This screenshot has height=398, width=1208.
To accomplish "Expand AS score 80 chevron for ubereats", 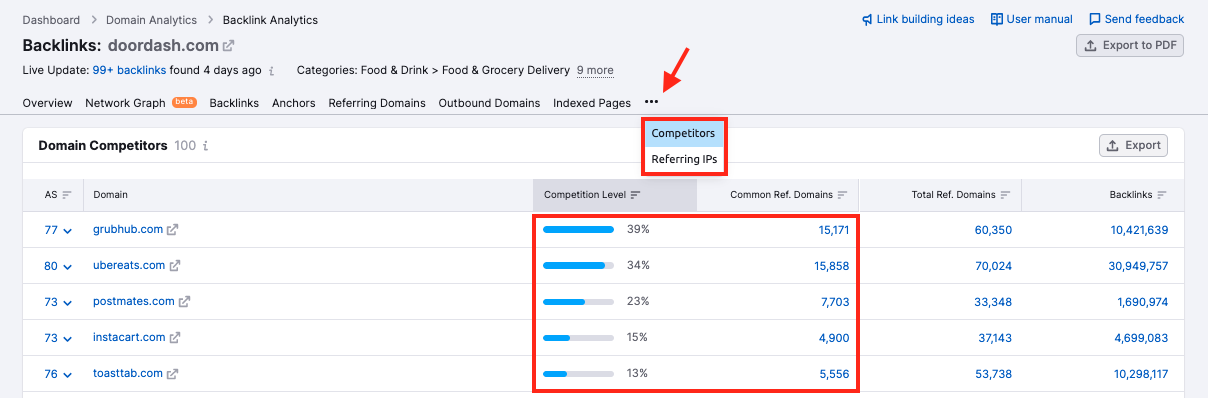I will click(68, 267).
